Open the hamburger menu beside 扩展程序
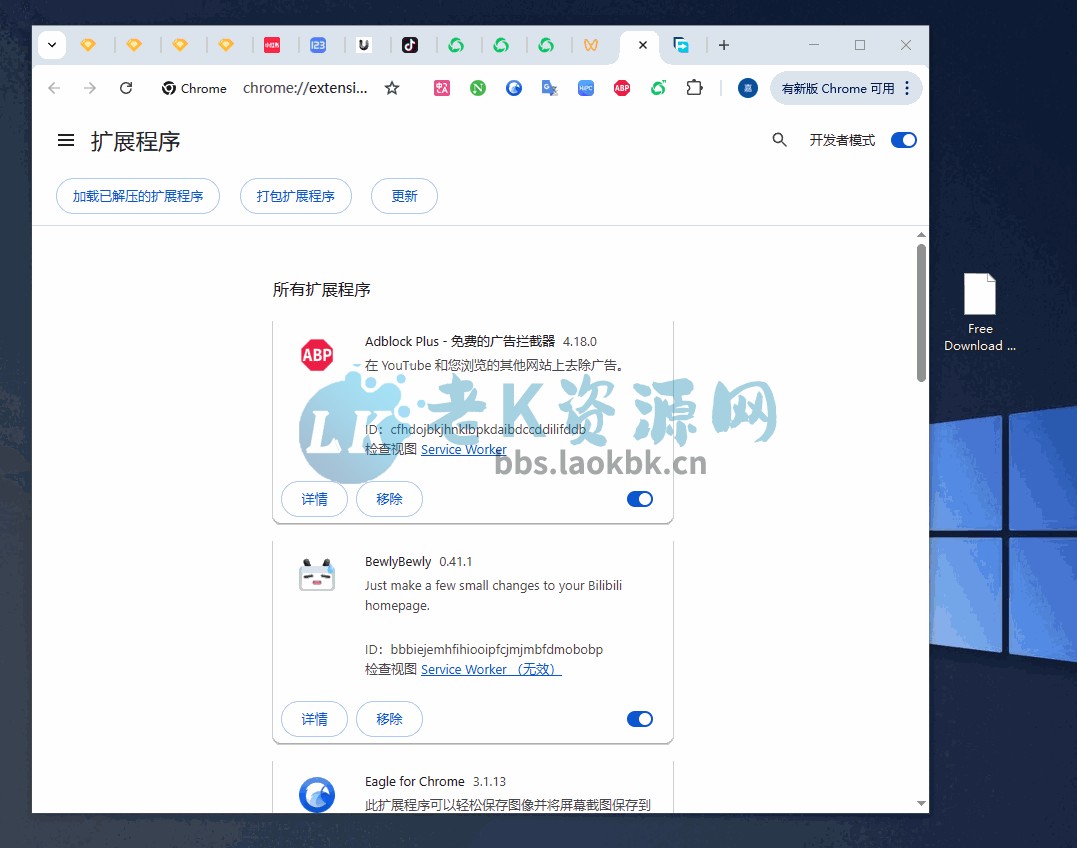Image resolution: width=1077 pixels, height=848 pixels. point(66,141)
